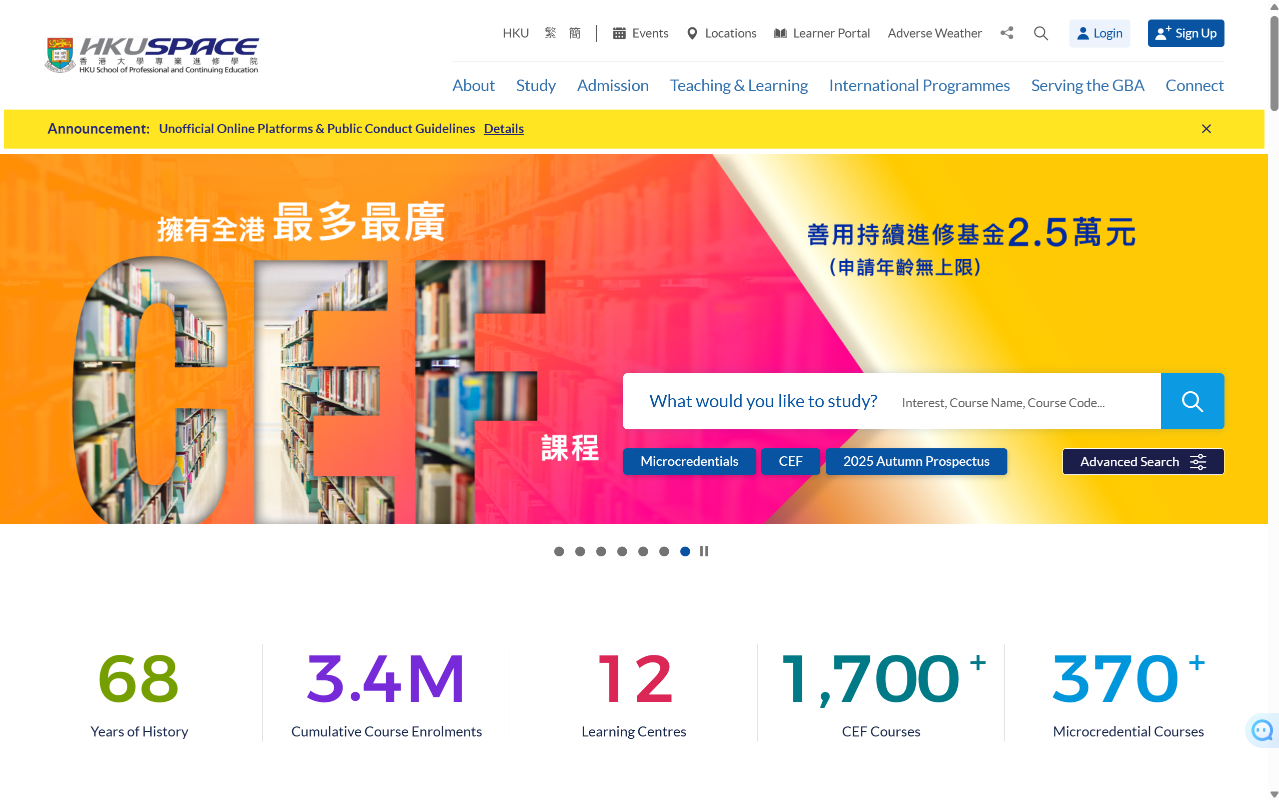Click the blue course search button
This screenshot has width=1279, height=800.
coord(1192,401)
